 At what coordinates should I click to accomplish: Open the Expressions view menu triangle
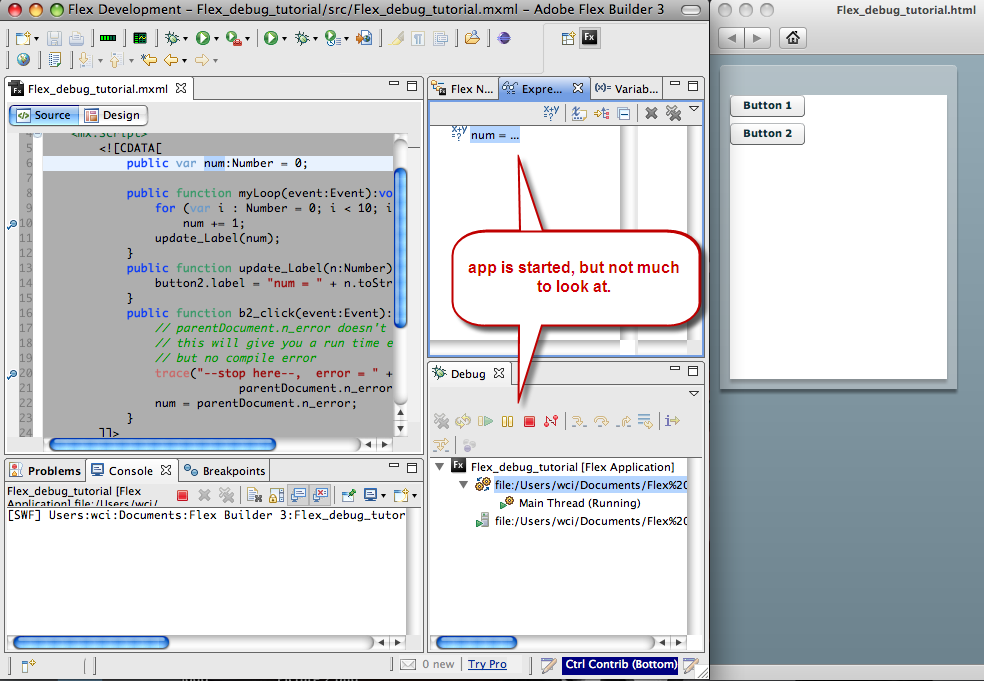click(x=693, y=111)
